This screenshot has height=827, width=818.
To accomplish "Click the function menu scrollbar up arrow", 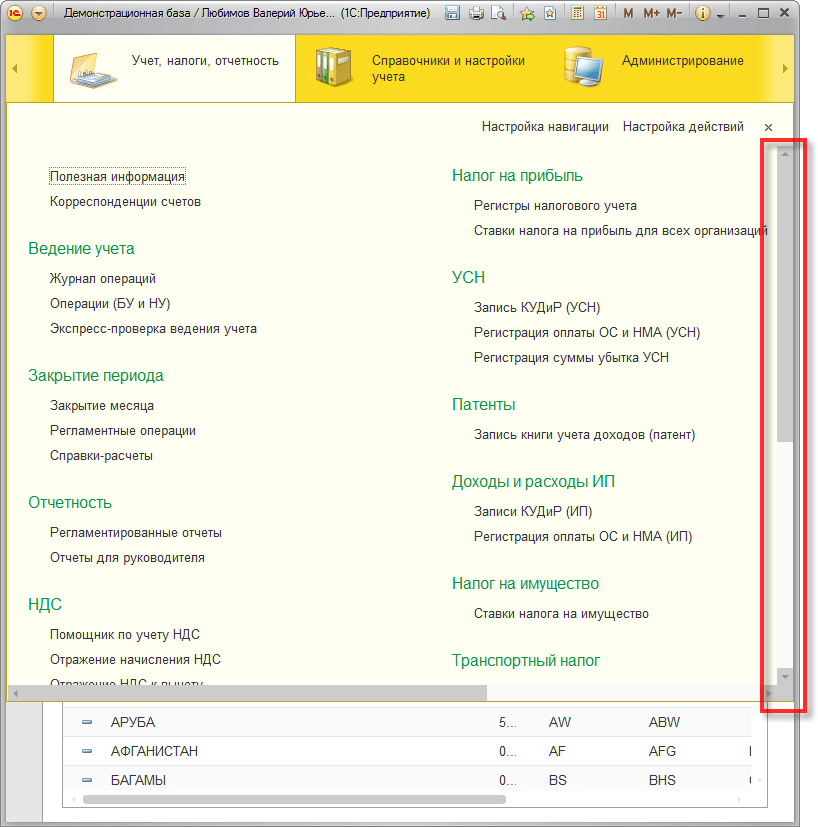I will click(785, 154).
